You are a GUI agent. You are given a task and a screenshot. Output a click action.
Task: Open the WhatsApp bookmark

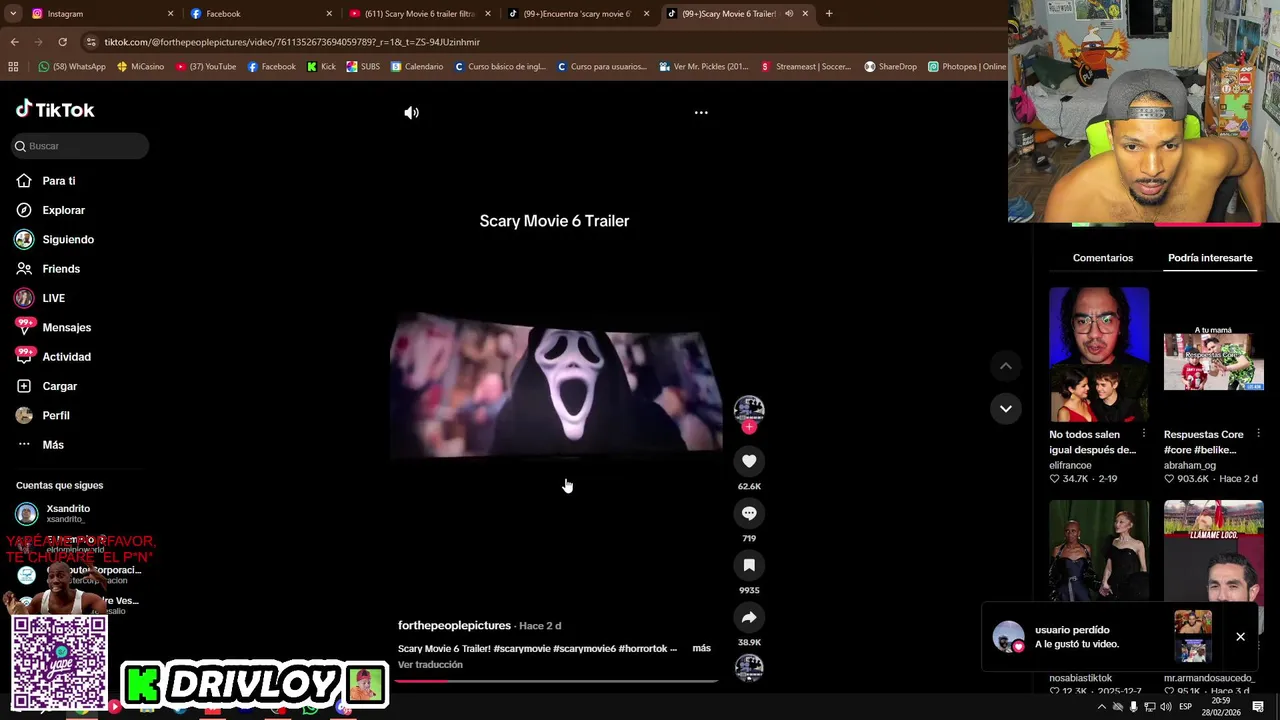click(x=71, y=67)
